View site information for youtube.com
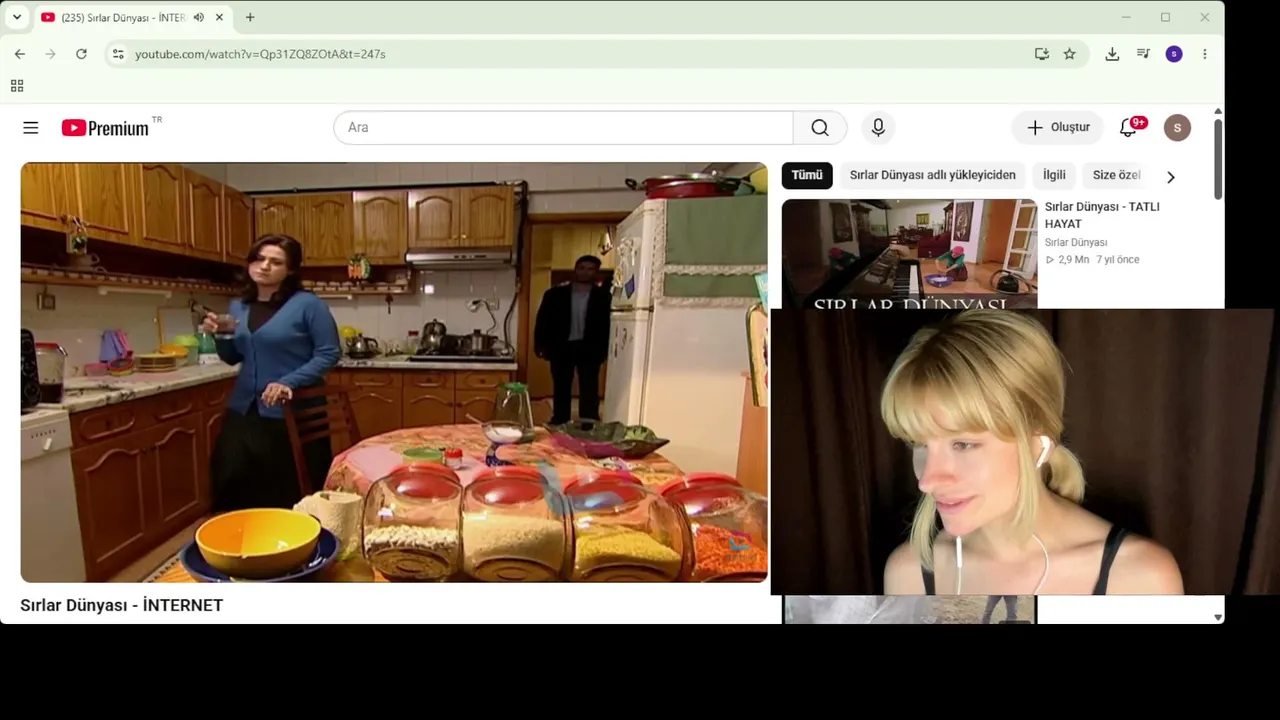This screenshot has height=720, width=1280. coord(118,54)
